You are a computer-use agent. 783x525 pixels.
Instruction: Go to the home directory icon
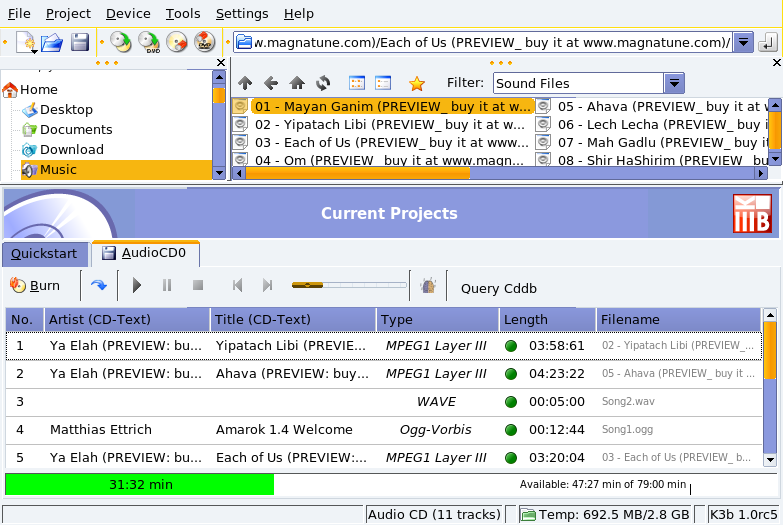297,83
